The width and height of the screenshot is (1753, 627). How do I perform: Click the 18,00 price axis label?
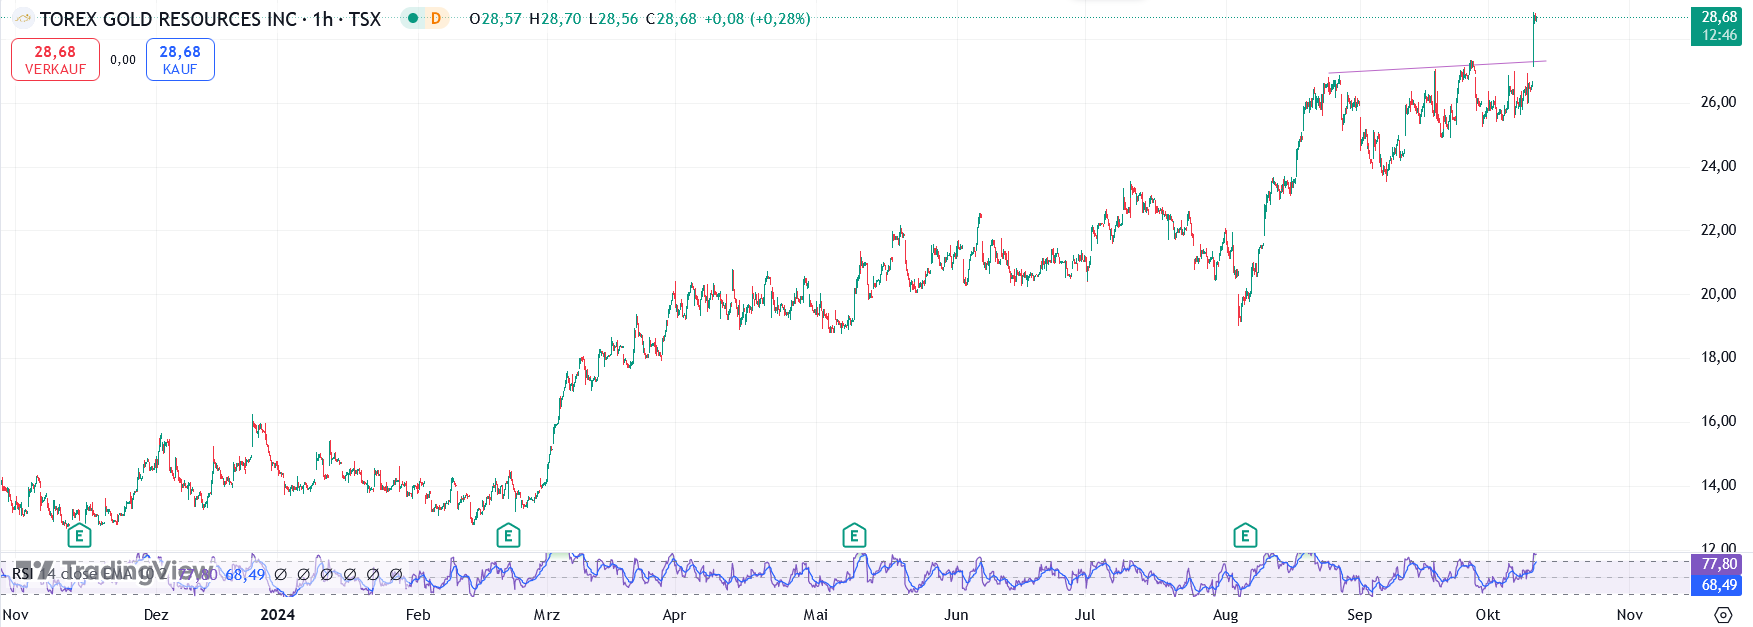click(1718, 357)
